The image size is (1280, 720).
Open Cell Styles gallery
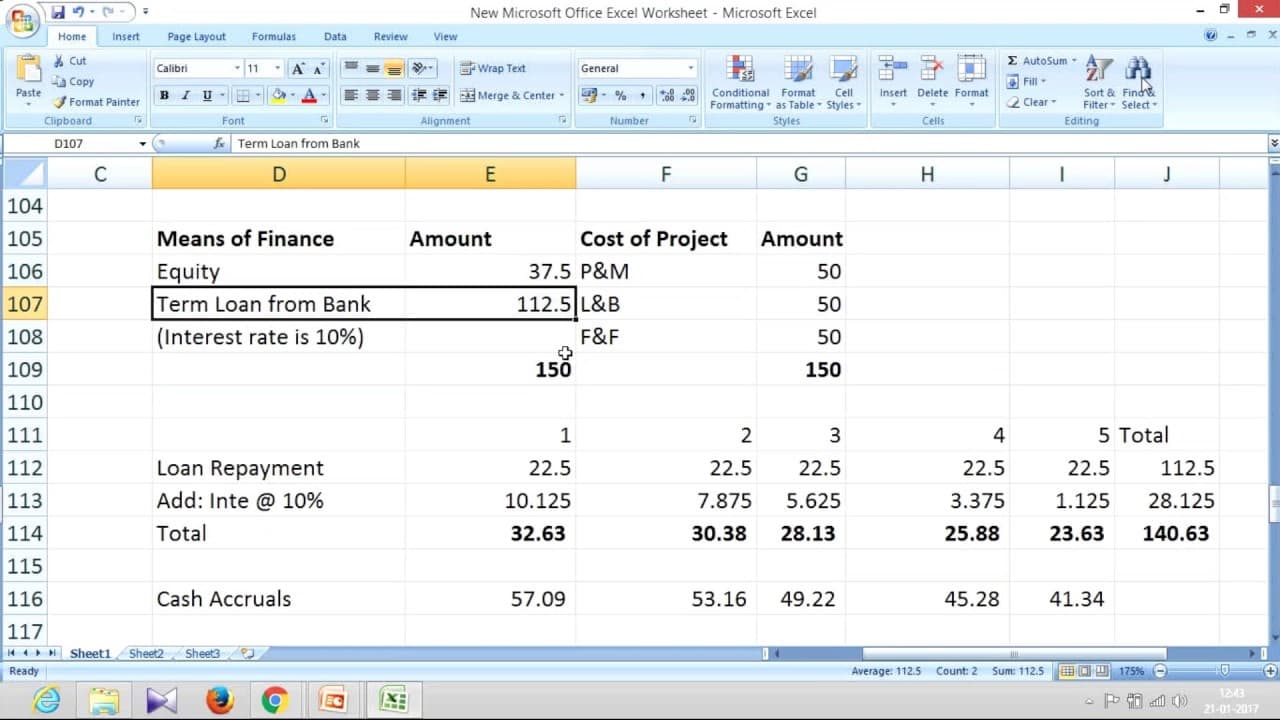[843, 83]
